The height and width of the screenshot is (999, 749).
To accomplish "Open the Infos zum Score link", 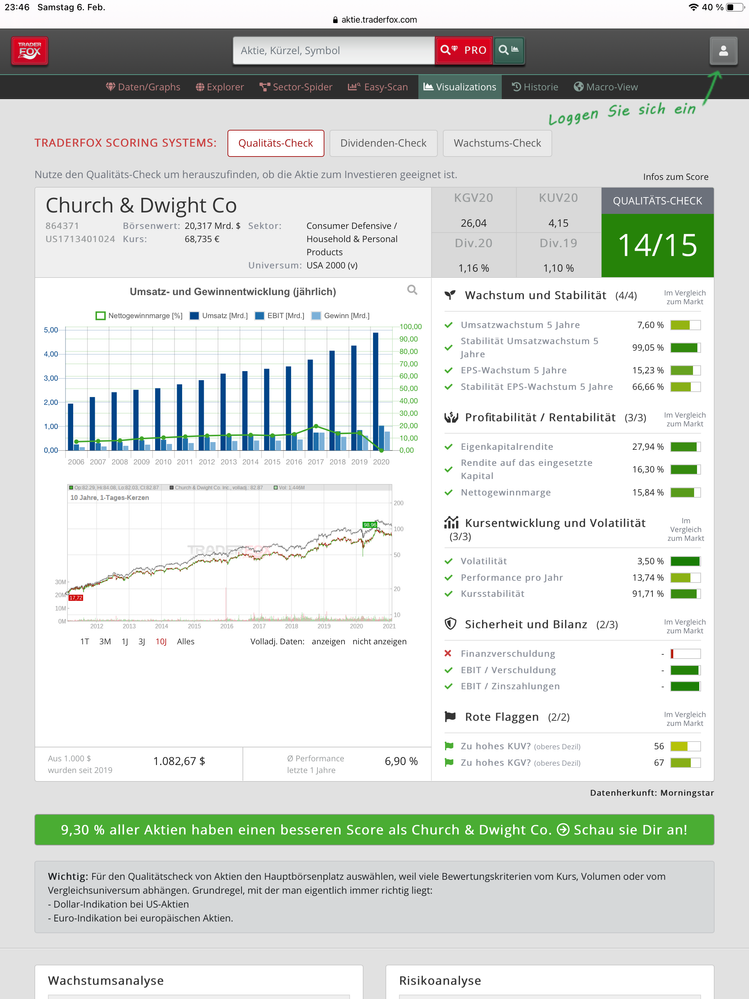I will point(675,176).
